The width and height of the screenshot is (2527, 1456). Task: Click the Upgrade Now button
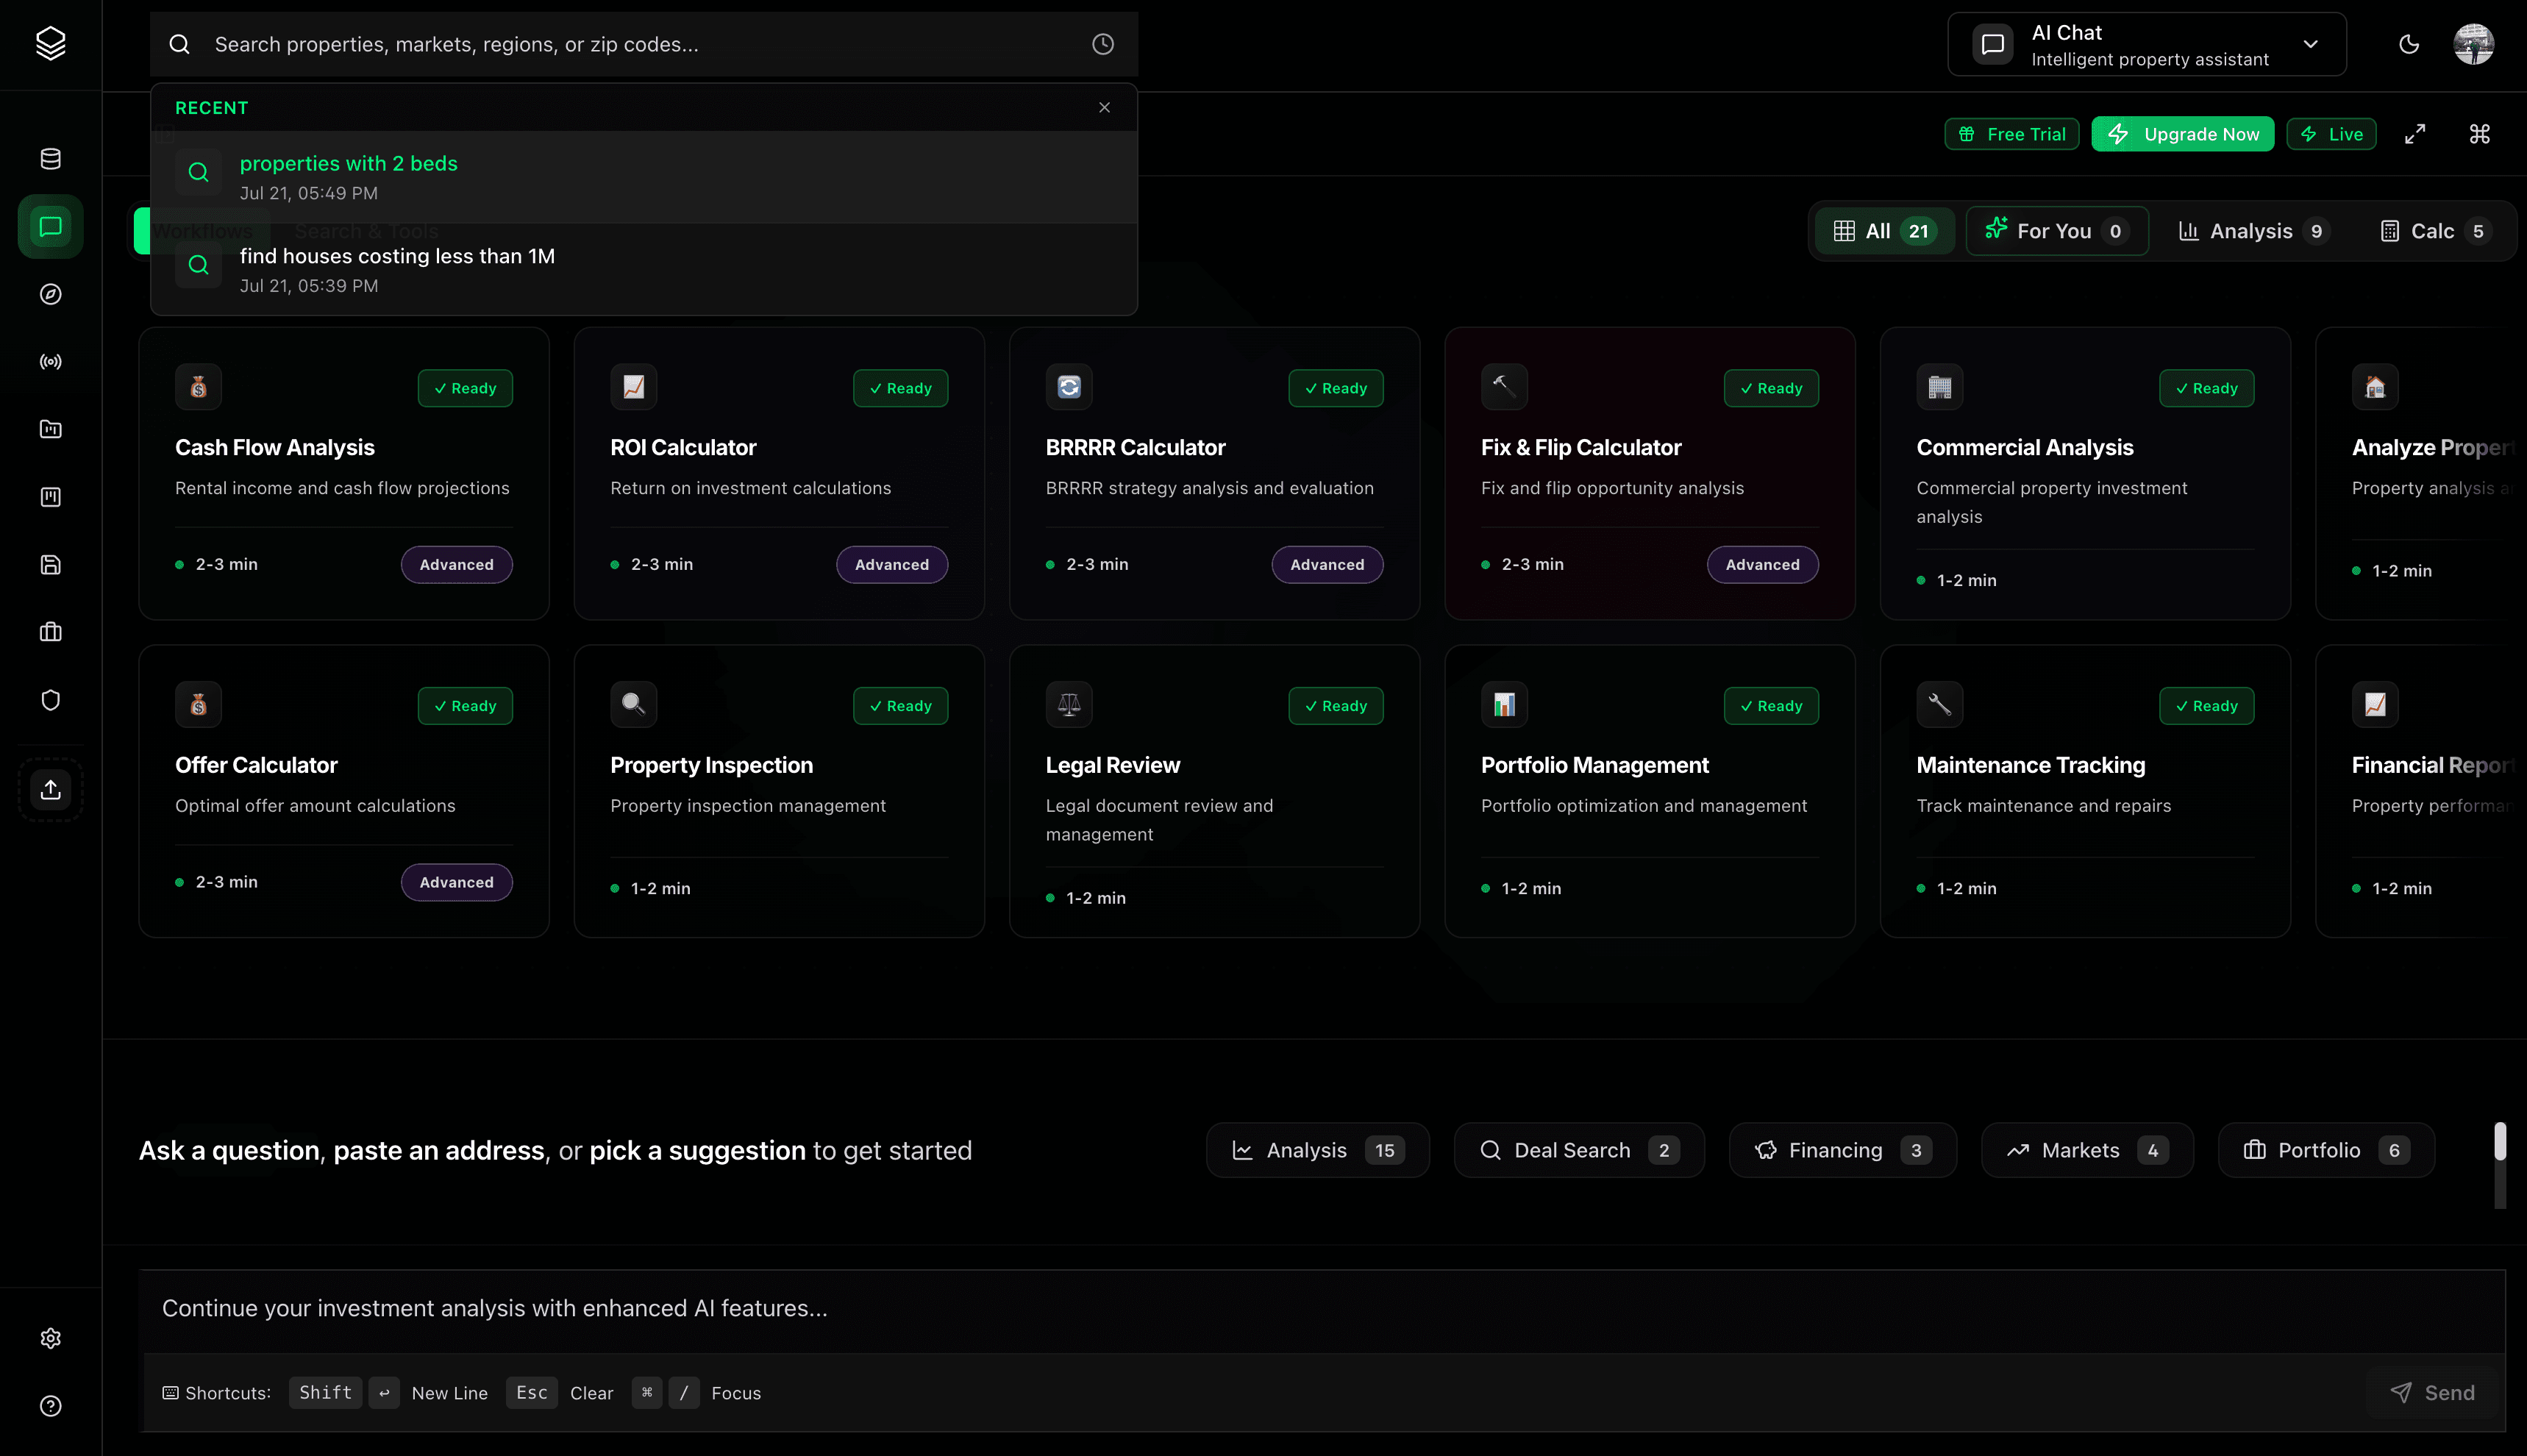2182,134
